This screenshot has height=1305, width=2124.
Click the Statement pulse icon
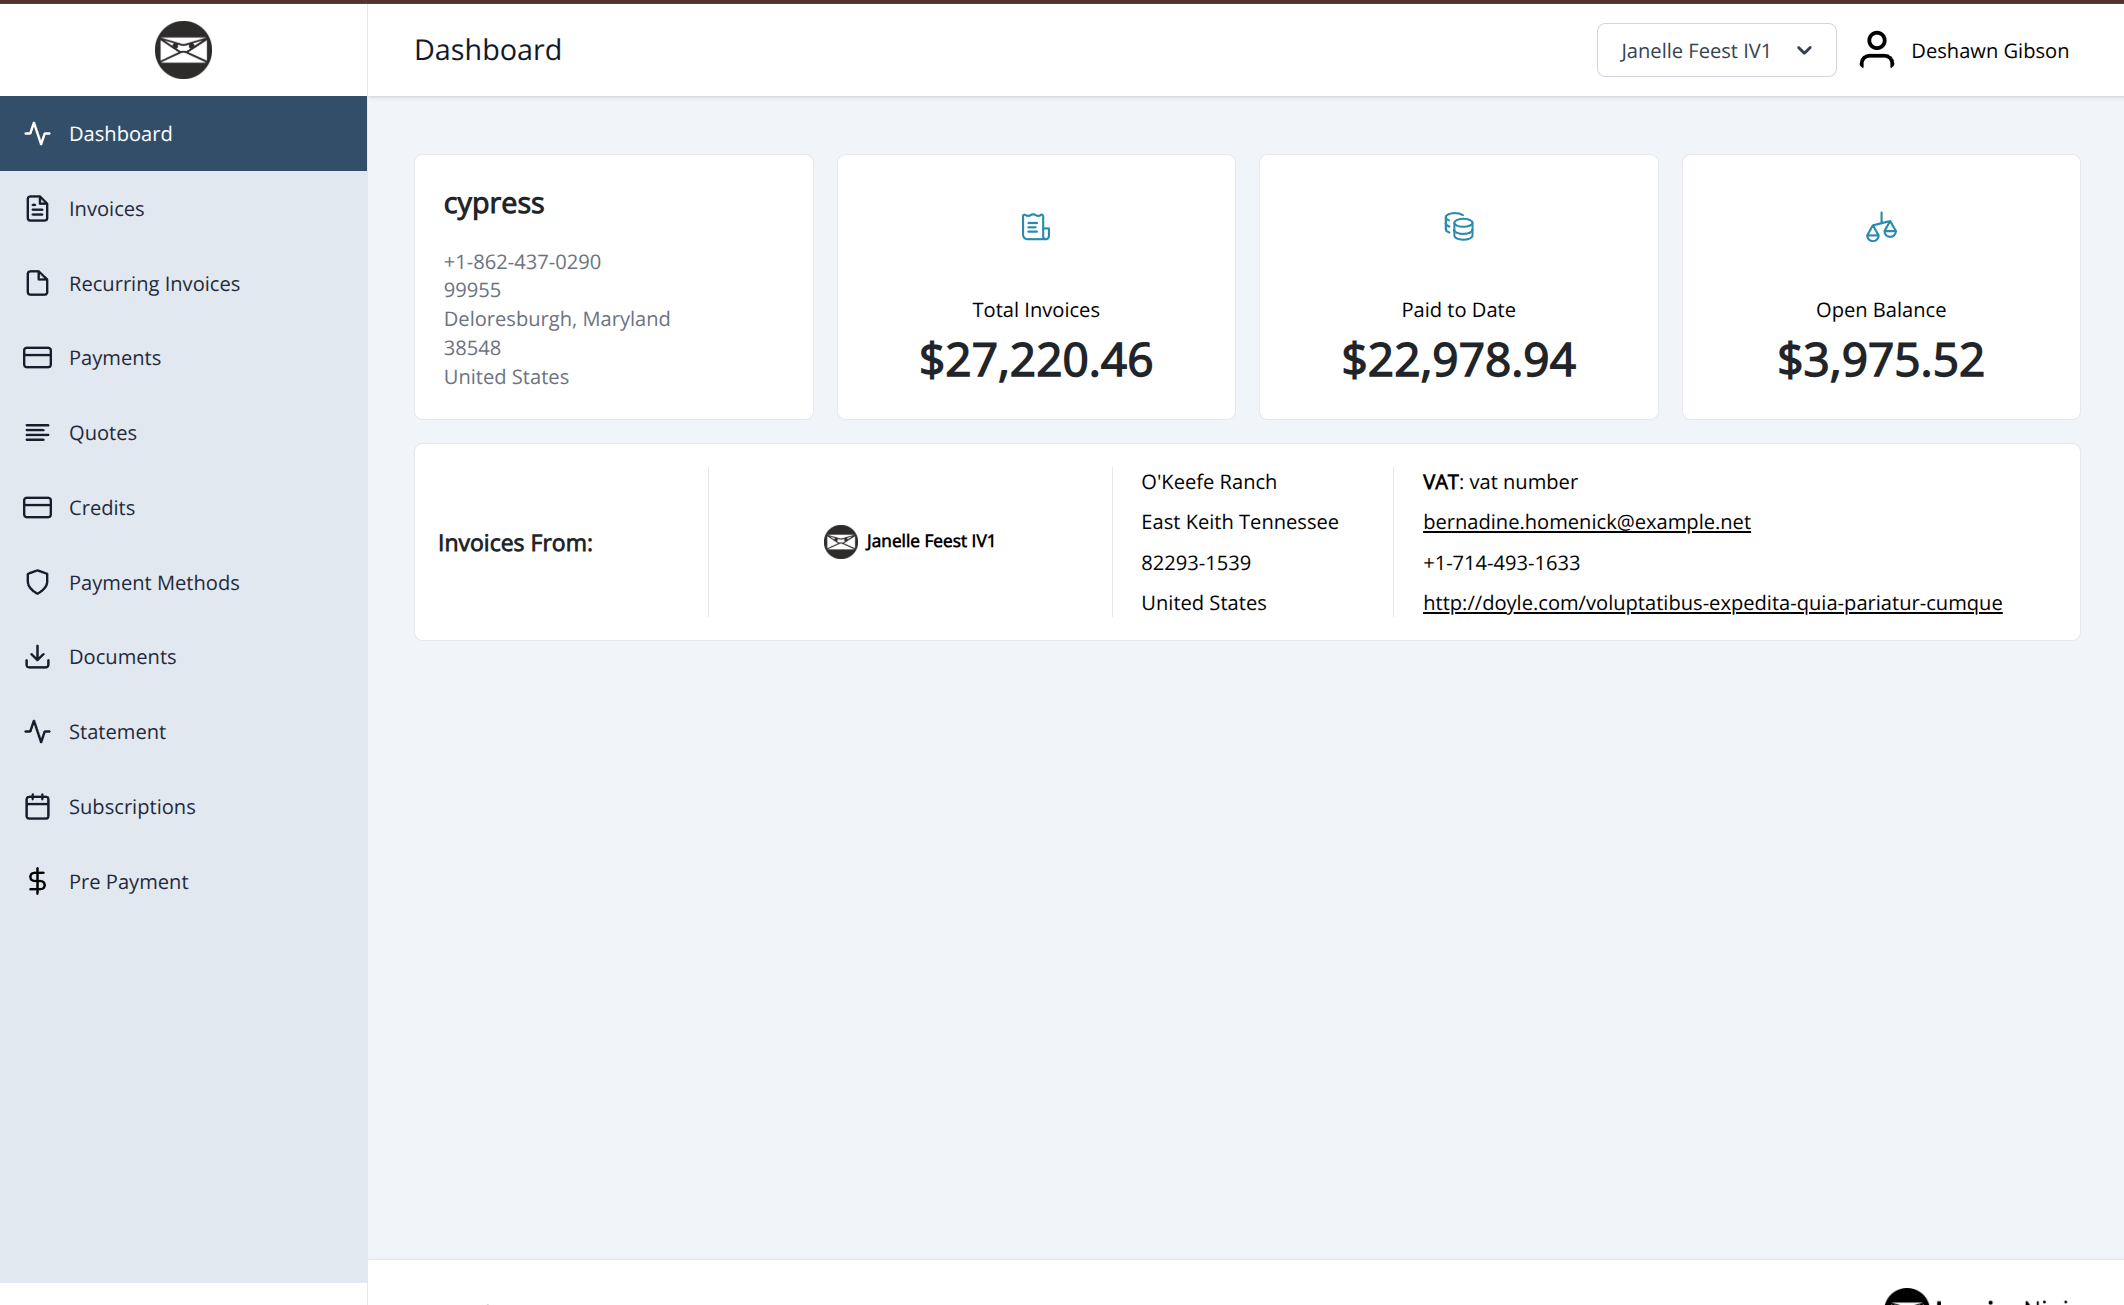coord(37,732)
